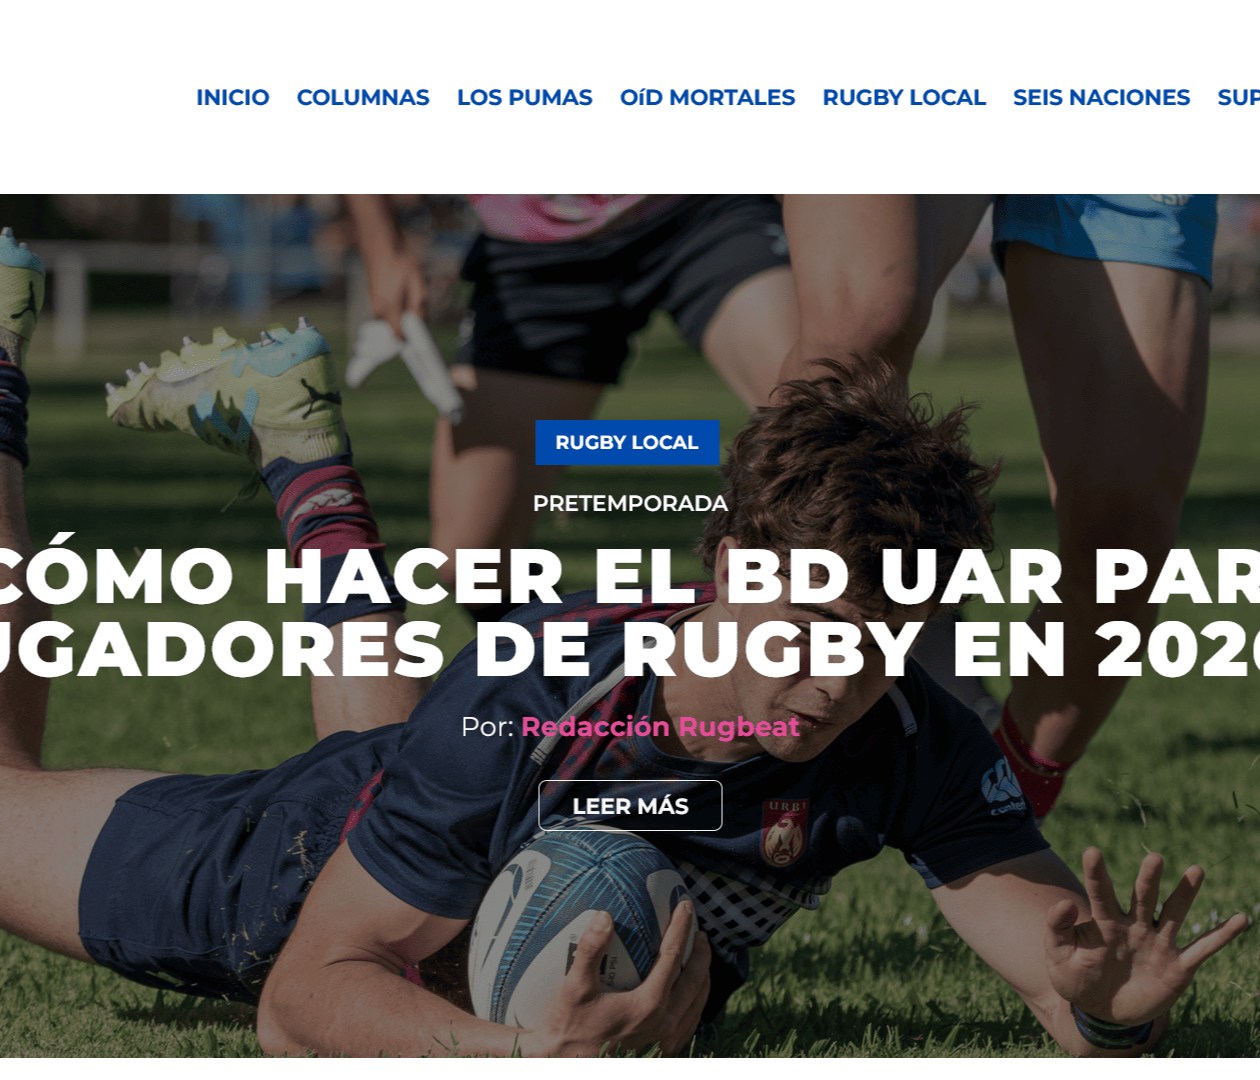Open the Redacción Rugbeat author link
The height and width of the screenshot is (1080, 1260).
click(x=660, y=727)
